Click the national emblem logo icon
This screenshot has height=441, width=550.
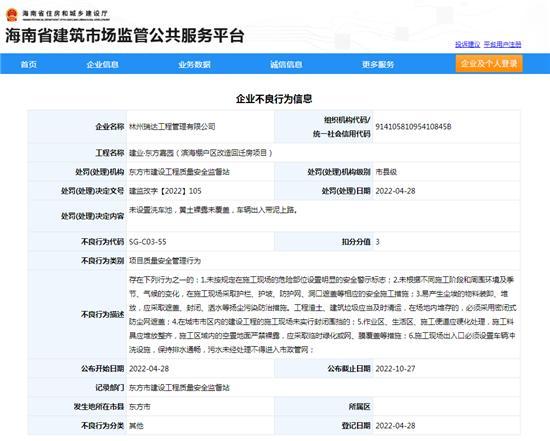(12, 15)
